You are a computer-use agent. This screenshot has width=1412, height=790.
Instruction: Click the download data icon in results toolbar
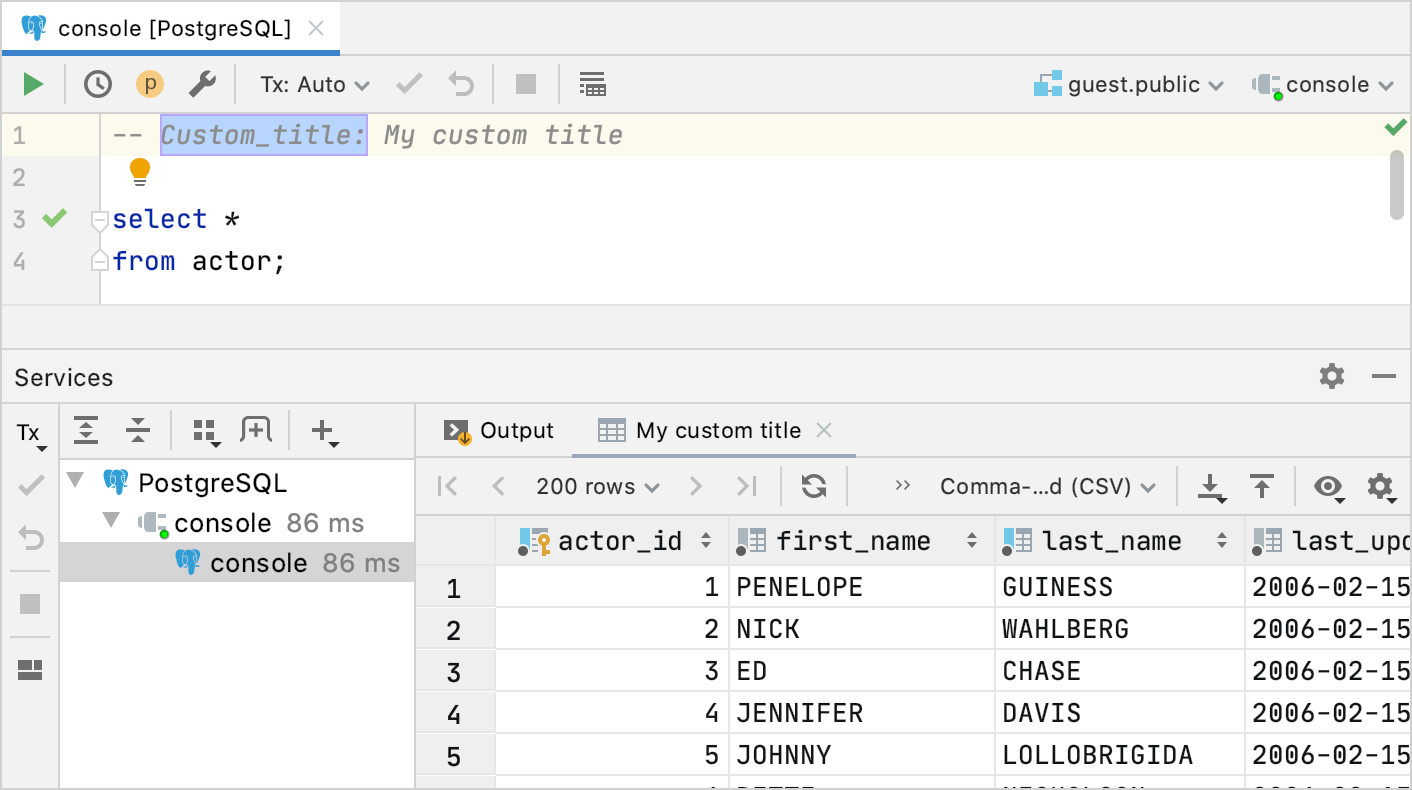coord(1211,486)
